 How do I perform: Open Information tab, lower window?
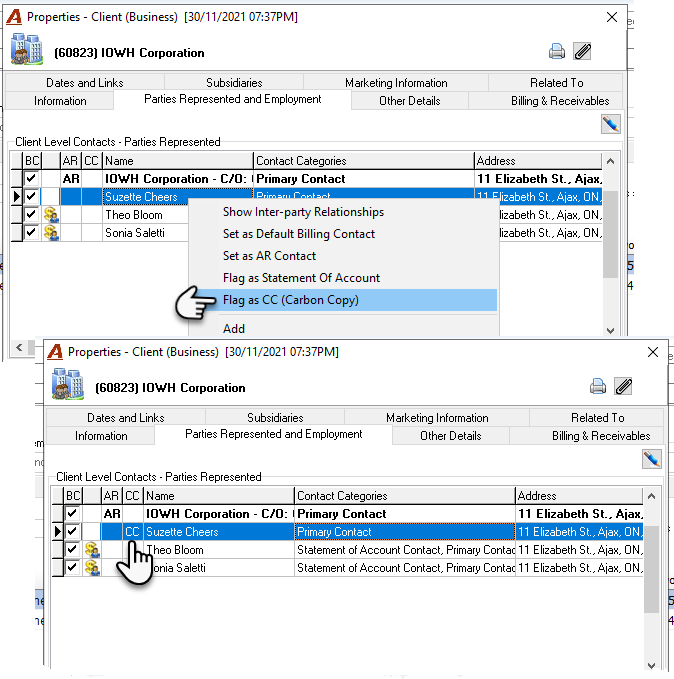(101, 436)
